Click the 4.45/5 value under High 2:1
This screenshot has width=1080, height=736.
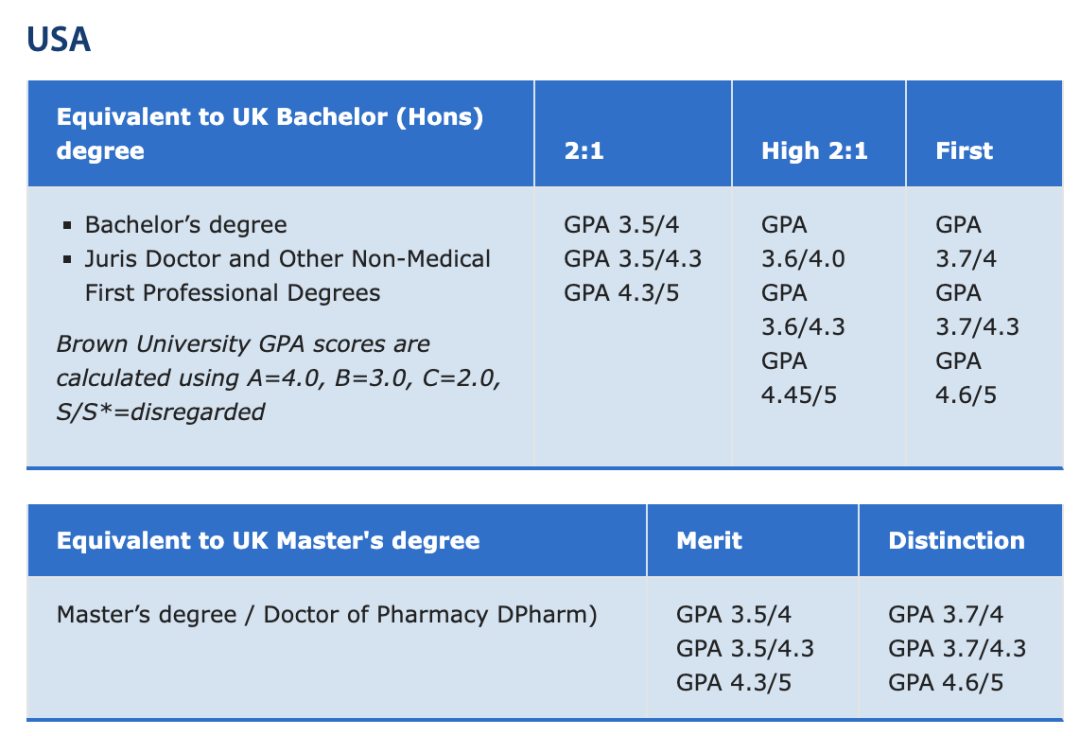[x=799, y=395]
